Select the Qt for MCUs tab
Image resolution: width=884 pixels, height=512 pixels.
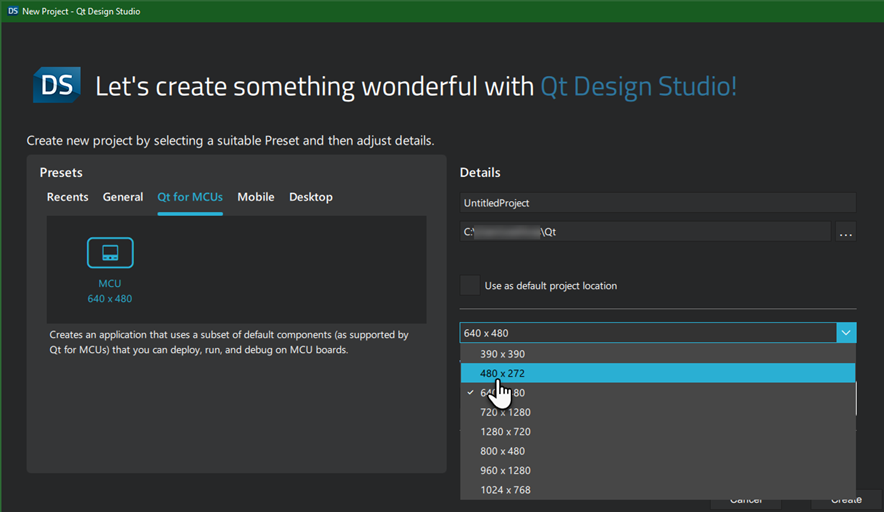click(x=190, y=197)
